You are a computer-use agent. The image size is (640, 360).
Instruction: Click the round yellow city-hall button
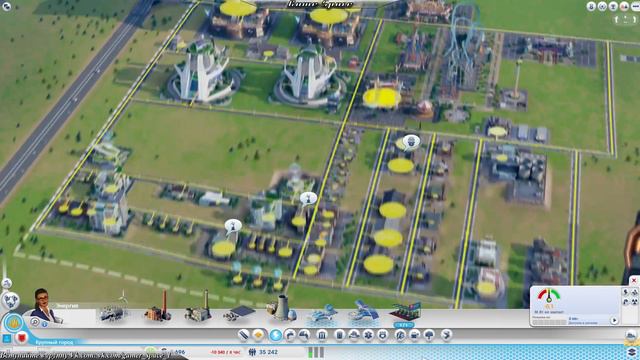[x=14, y=323]
